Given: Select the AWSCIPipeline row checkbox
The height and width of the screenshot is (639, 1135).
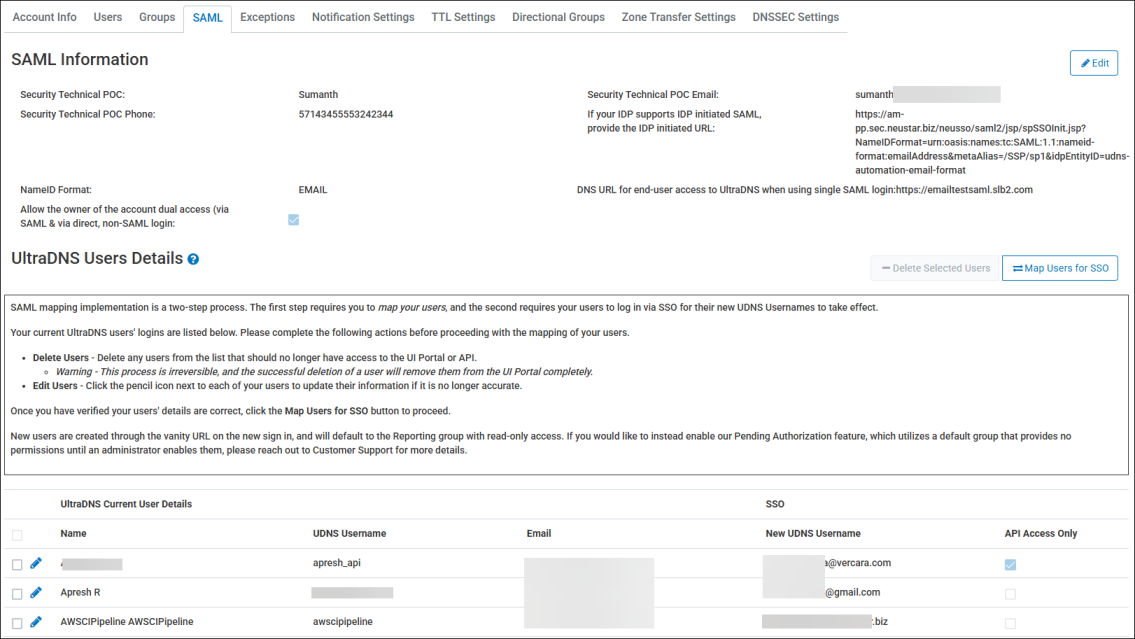Looking at the screenshot, I should tap(17, 623).
